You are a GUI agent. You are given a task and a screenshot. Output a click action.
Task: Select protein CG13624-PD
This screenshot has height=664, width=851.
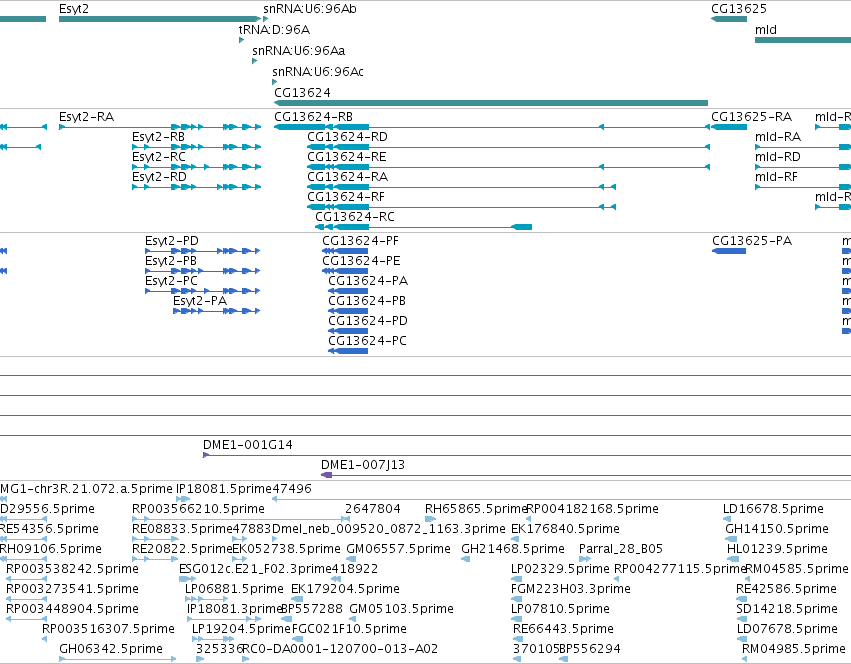tap(348, 331)
